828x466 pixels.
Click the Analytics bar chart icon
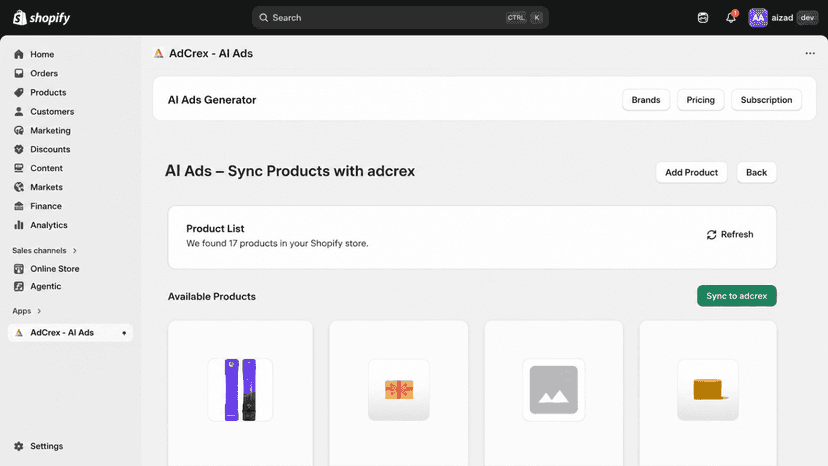[x=19, y=225]
